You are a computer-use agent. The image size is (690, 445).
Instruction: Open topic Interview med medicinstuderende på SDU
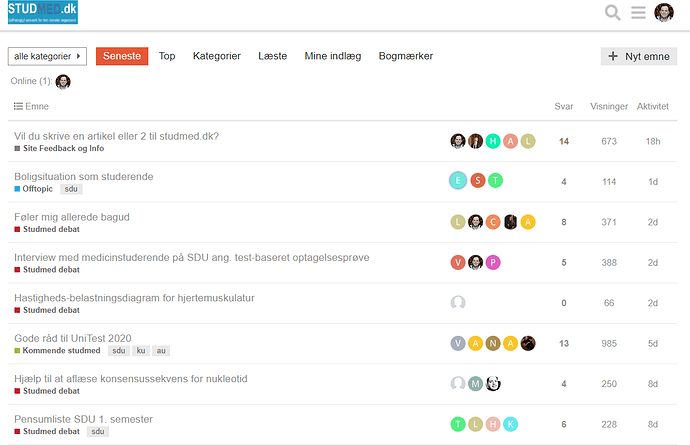pyautogui.click(x=191, y=257)
